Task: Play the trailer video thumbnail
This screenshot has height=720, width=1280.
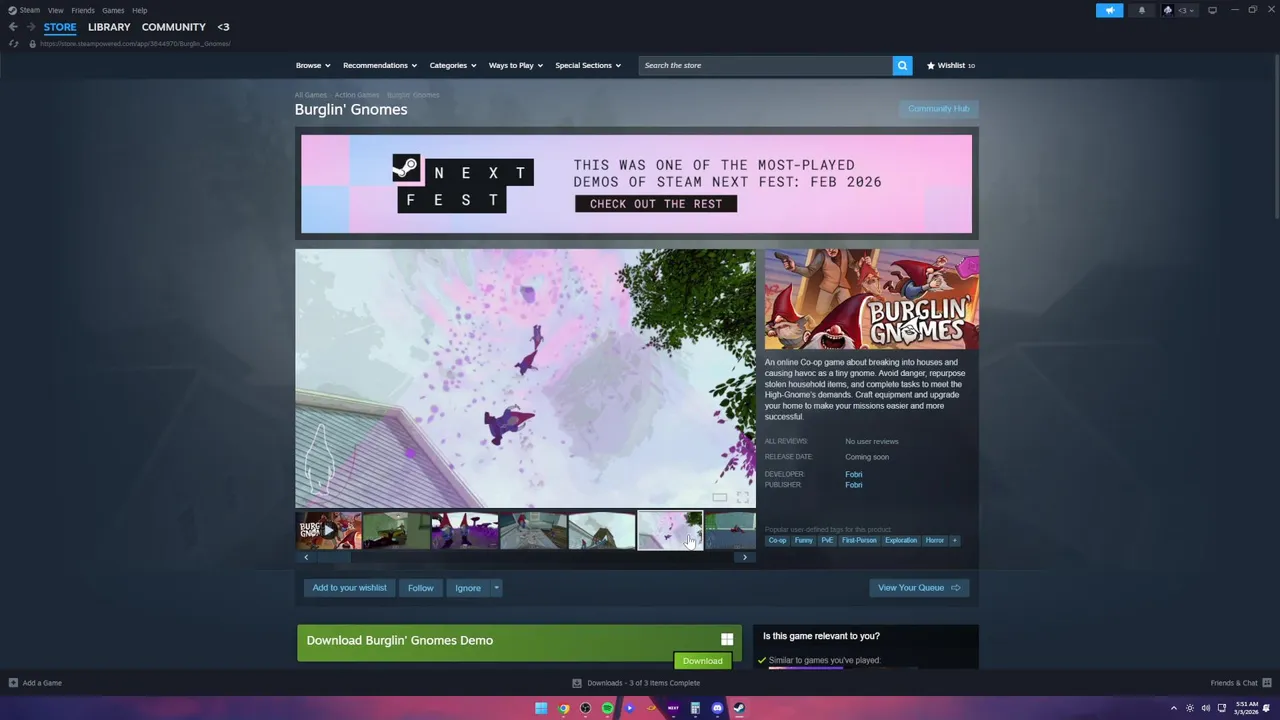Action: click(328, 531)
